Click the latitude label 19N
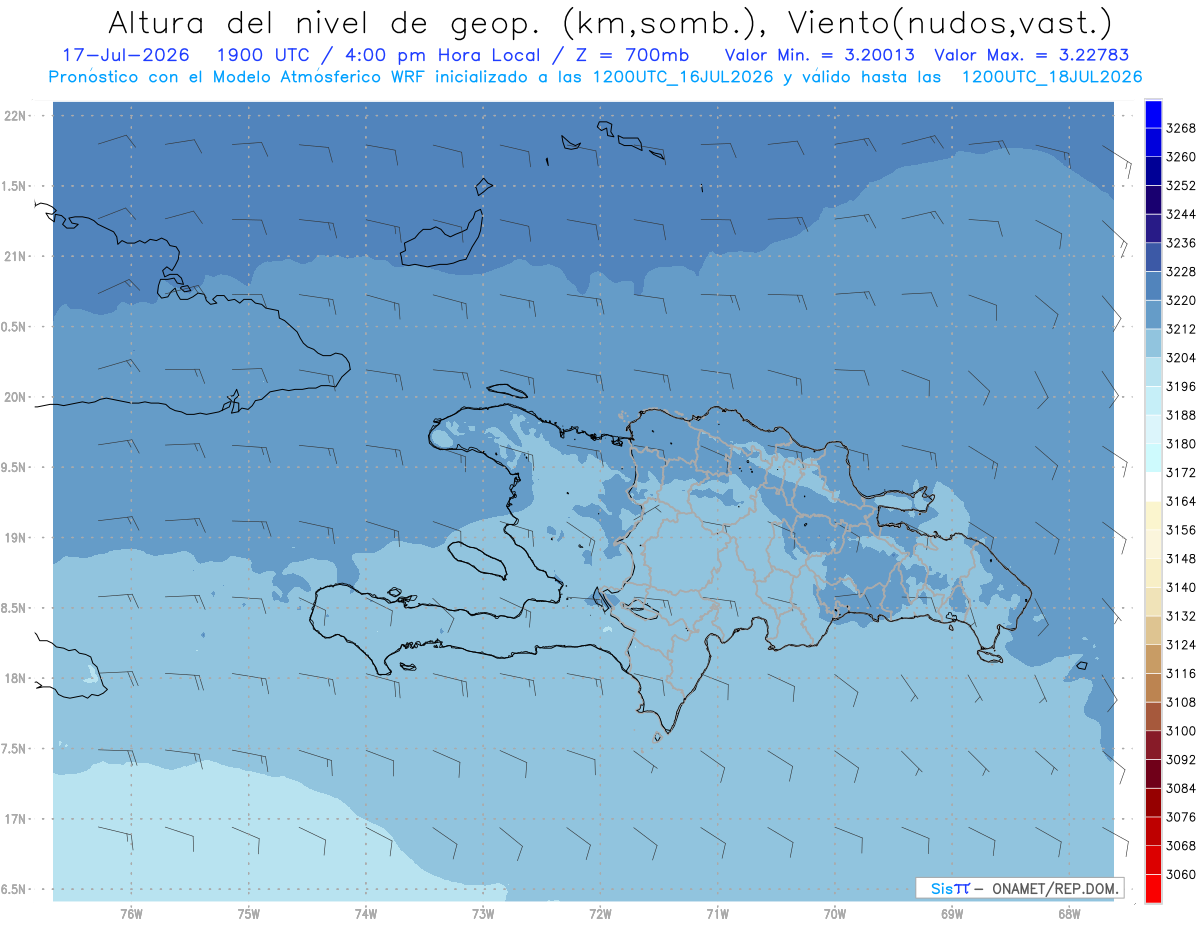Image resolution: width=1200 pixels, height=927 pixels. (14, 538)
